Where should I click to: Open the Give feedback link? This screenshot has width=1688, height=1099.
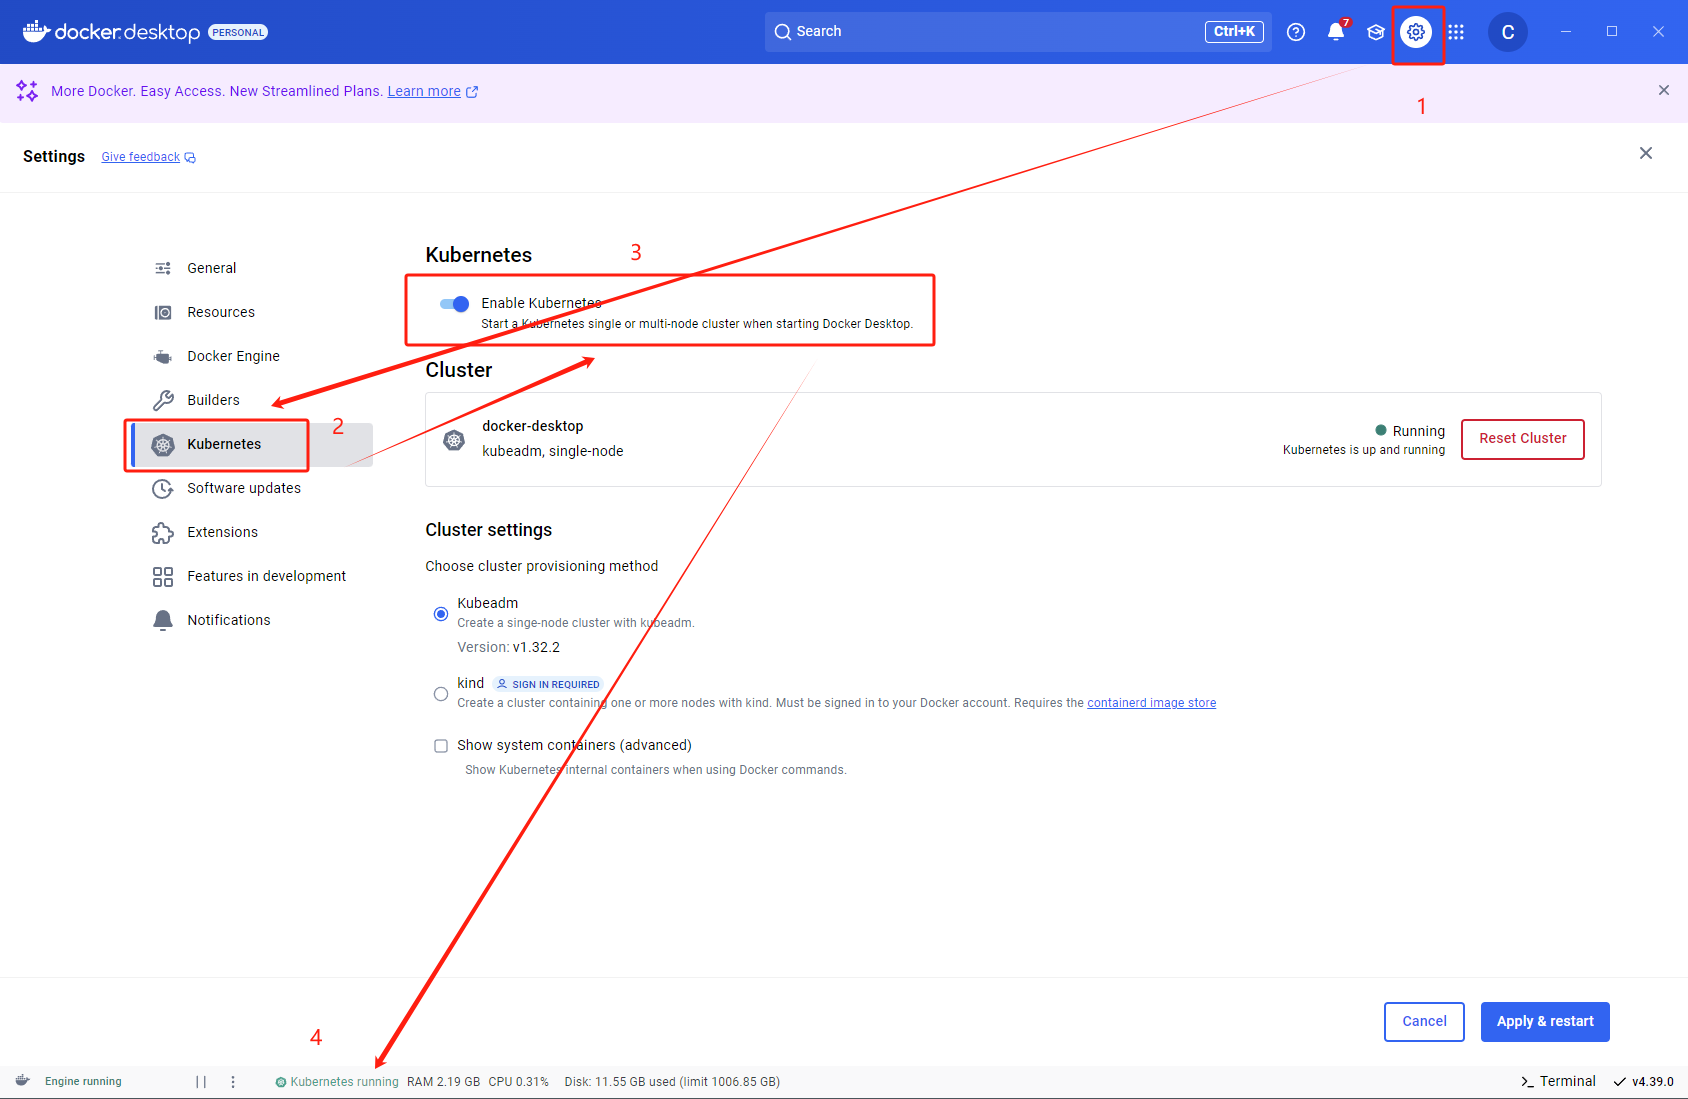point(141,157)
